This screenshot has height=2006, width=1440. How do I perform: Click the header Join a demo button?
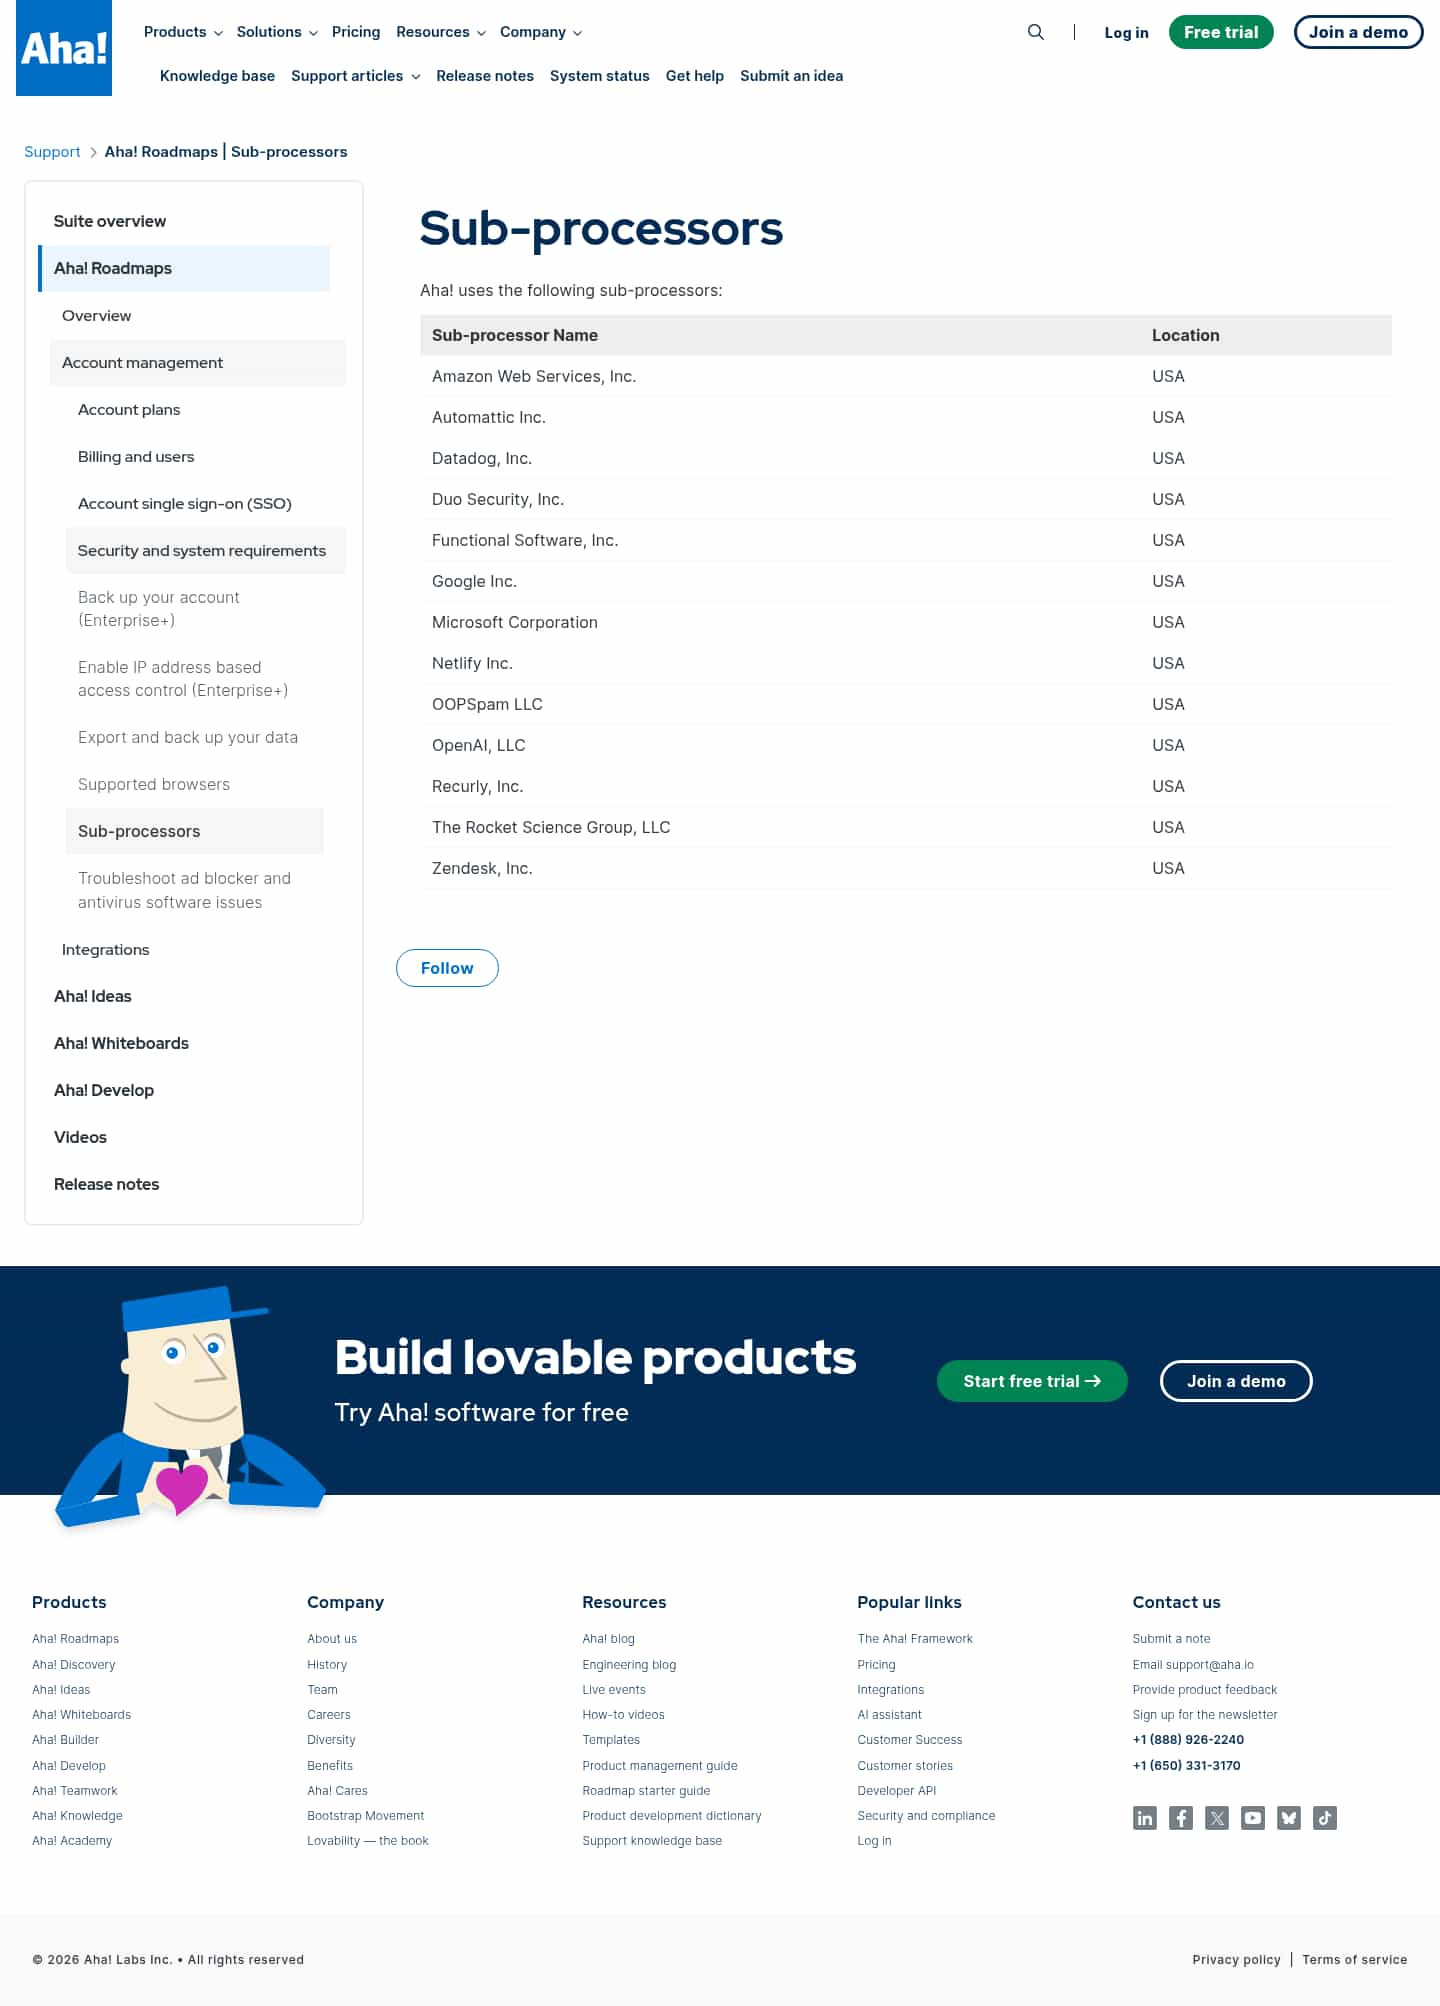tap(1358, 32)
